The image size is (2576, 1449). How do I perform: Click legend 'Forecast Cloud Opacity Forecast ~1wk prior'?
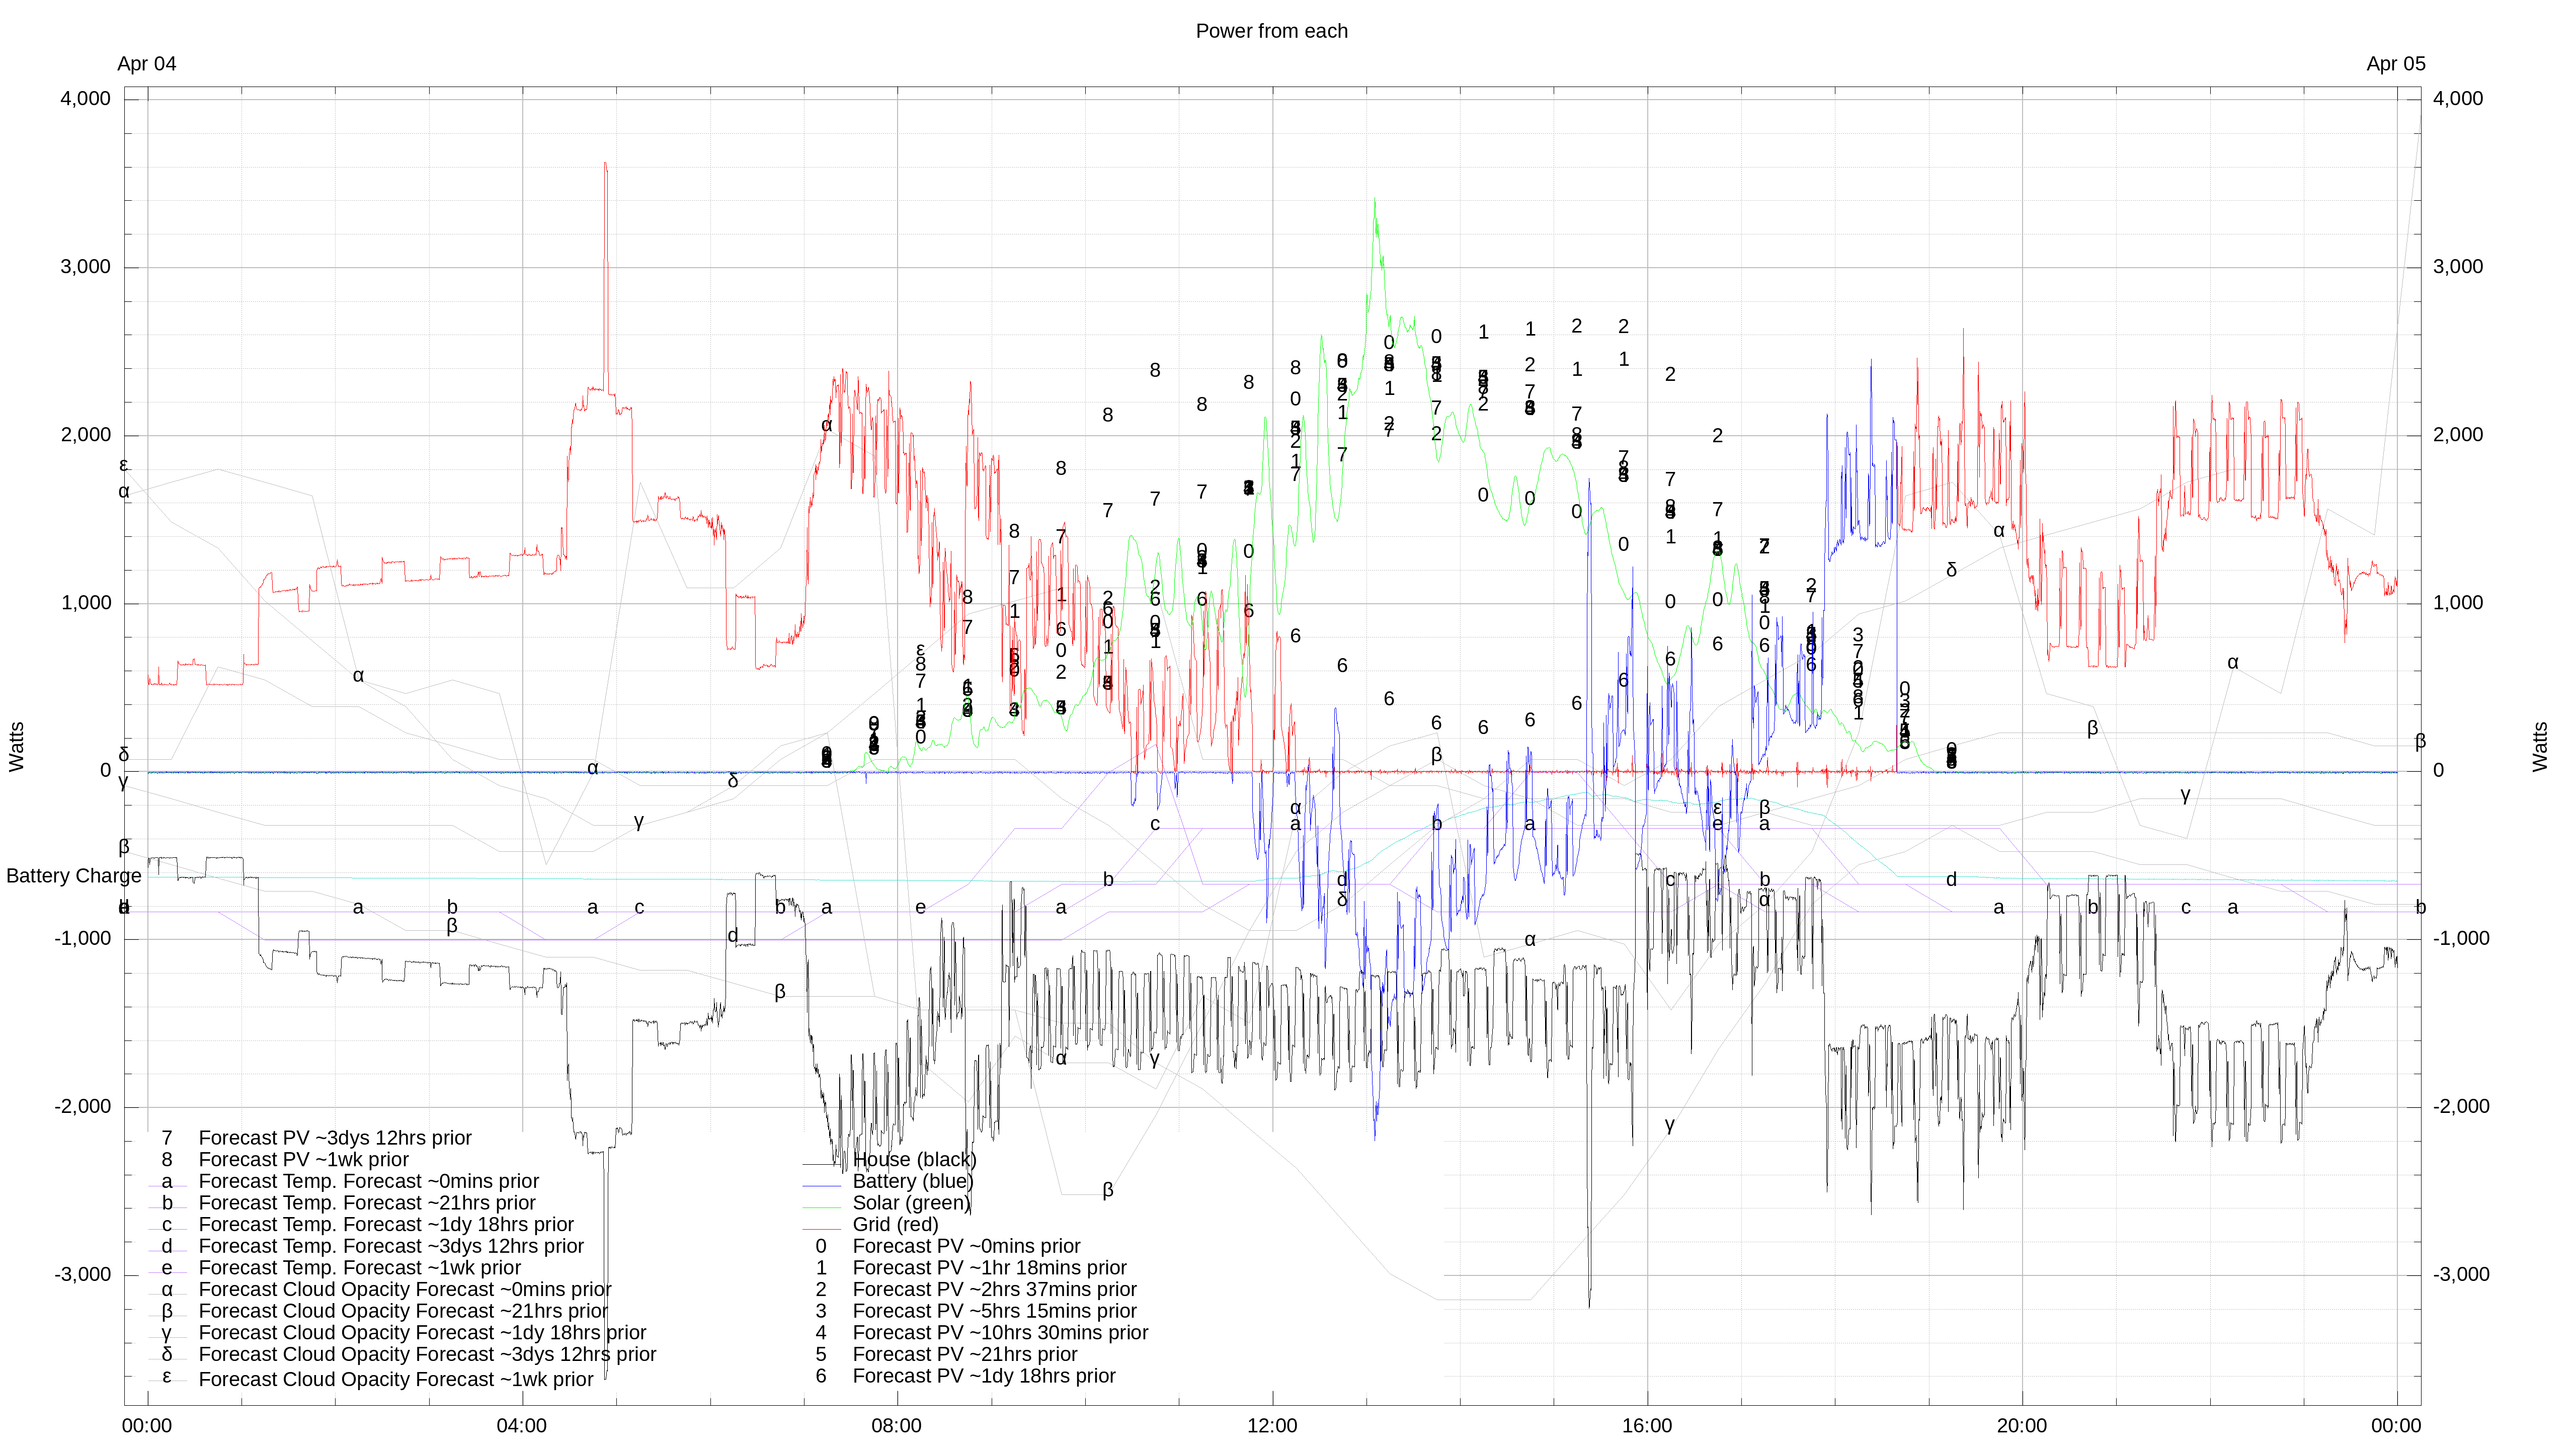pos(396,1379)
